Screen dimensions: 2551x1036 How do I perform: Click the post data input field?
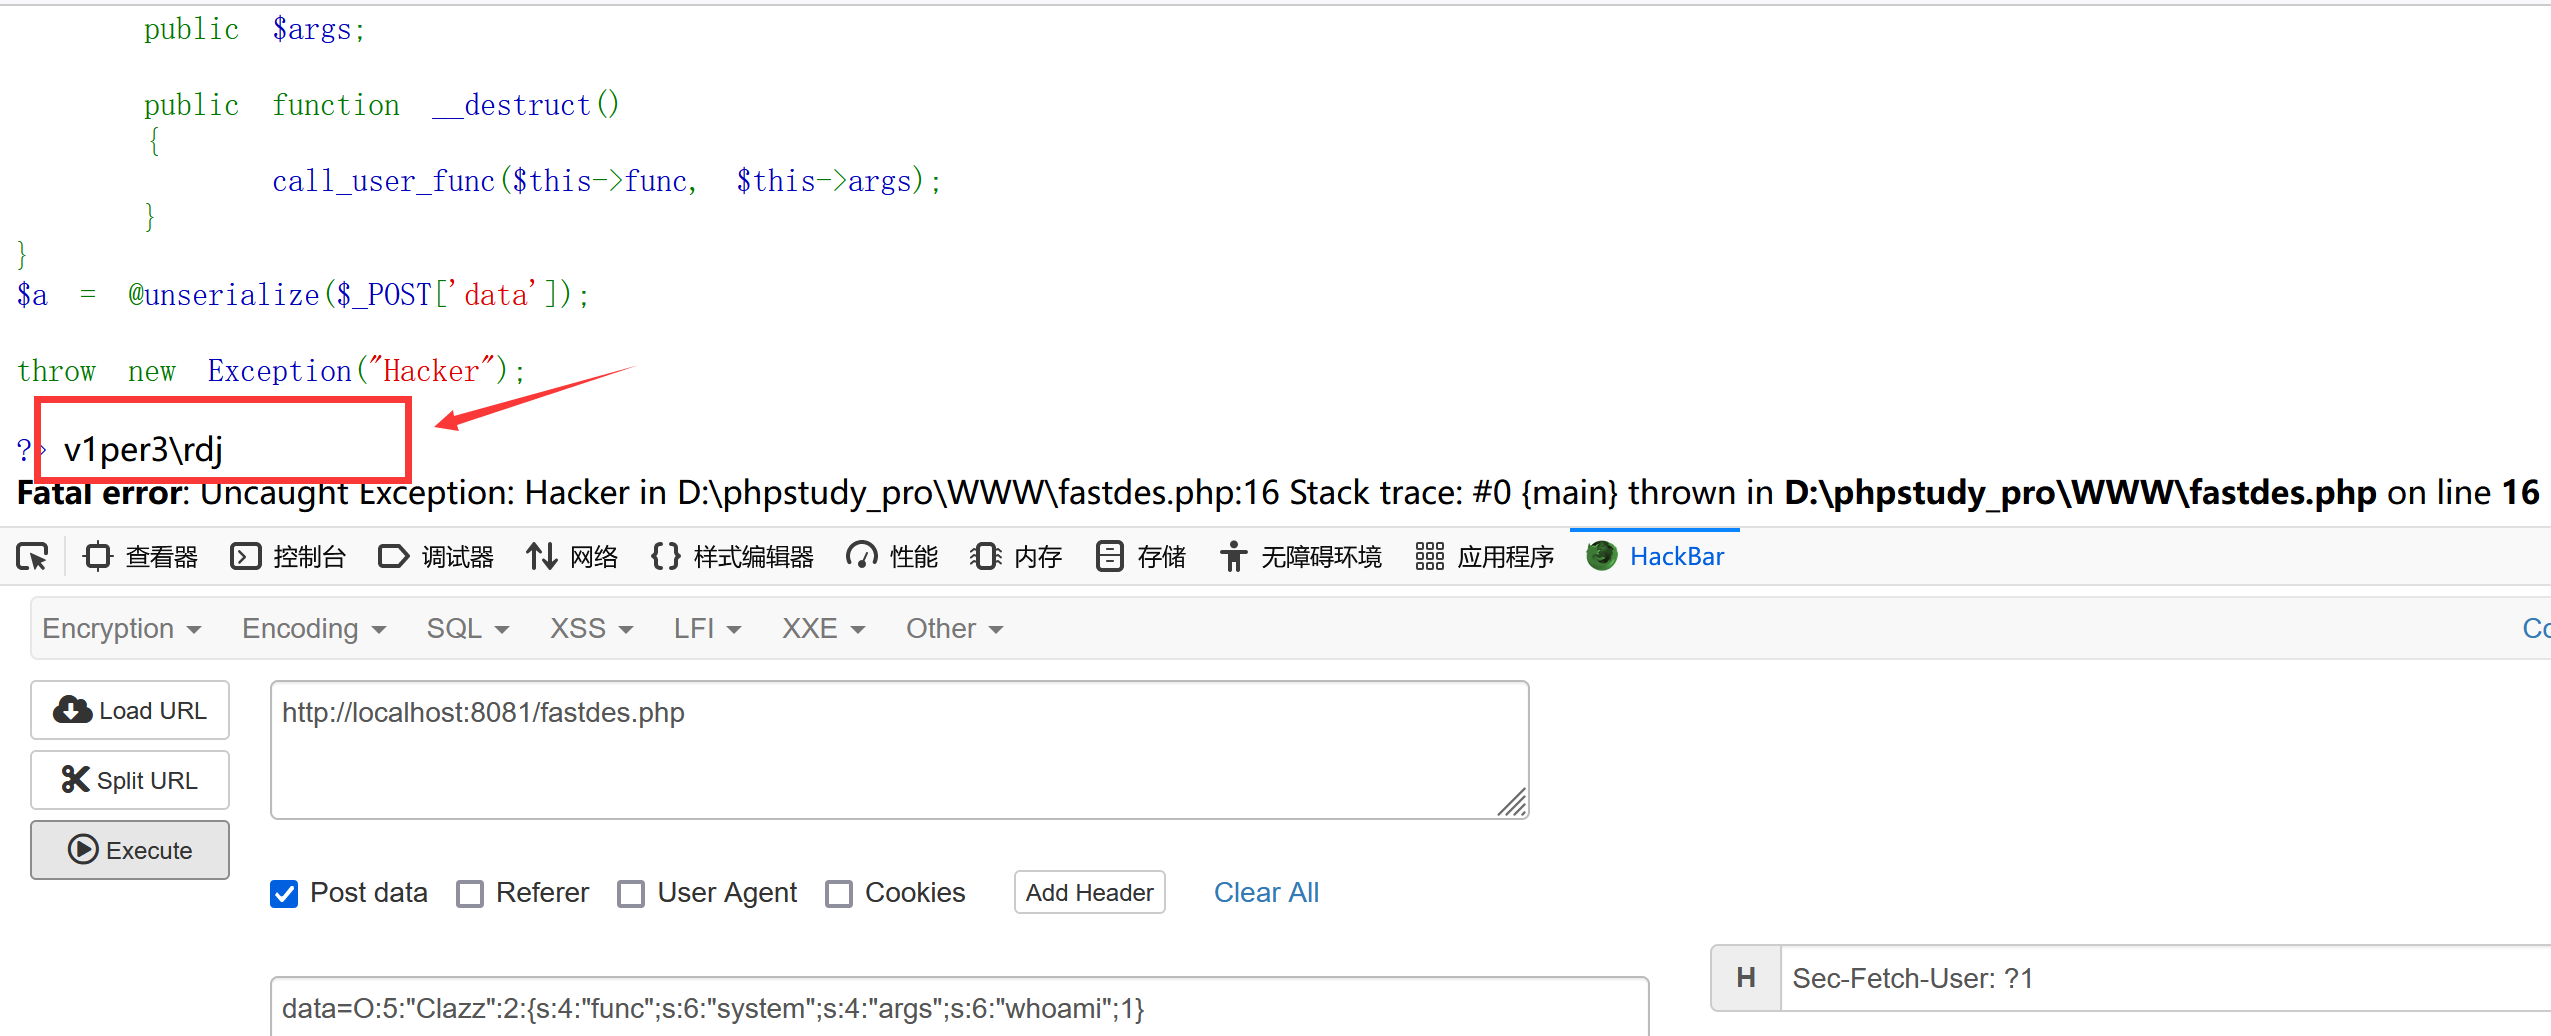(x=959, y=1007)
